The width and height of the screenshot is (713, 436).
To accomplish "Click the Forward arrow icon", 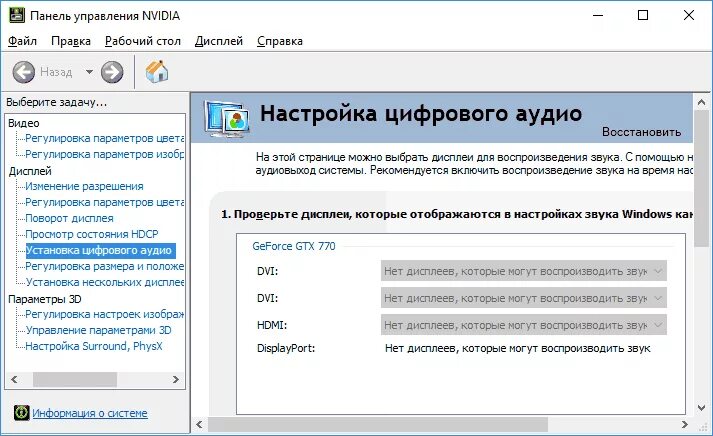I will [x=112, y=72].
